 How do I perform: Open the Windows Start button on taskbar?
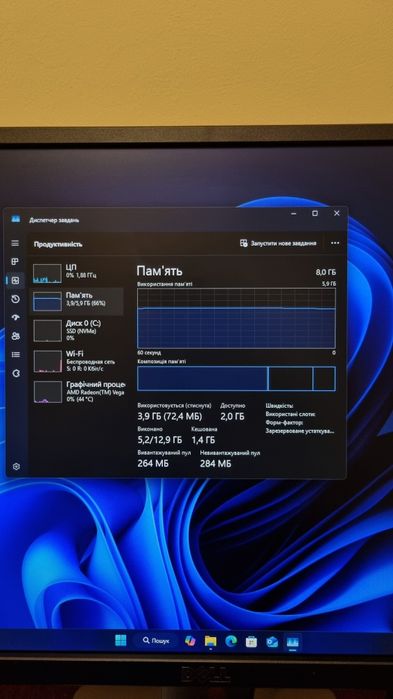(121, 640)
